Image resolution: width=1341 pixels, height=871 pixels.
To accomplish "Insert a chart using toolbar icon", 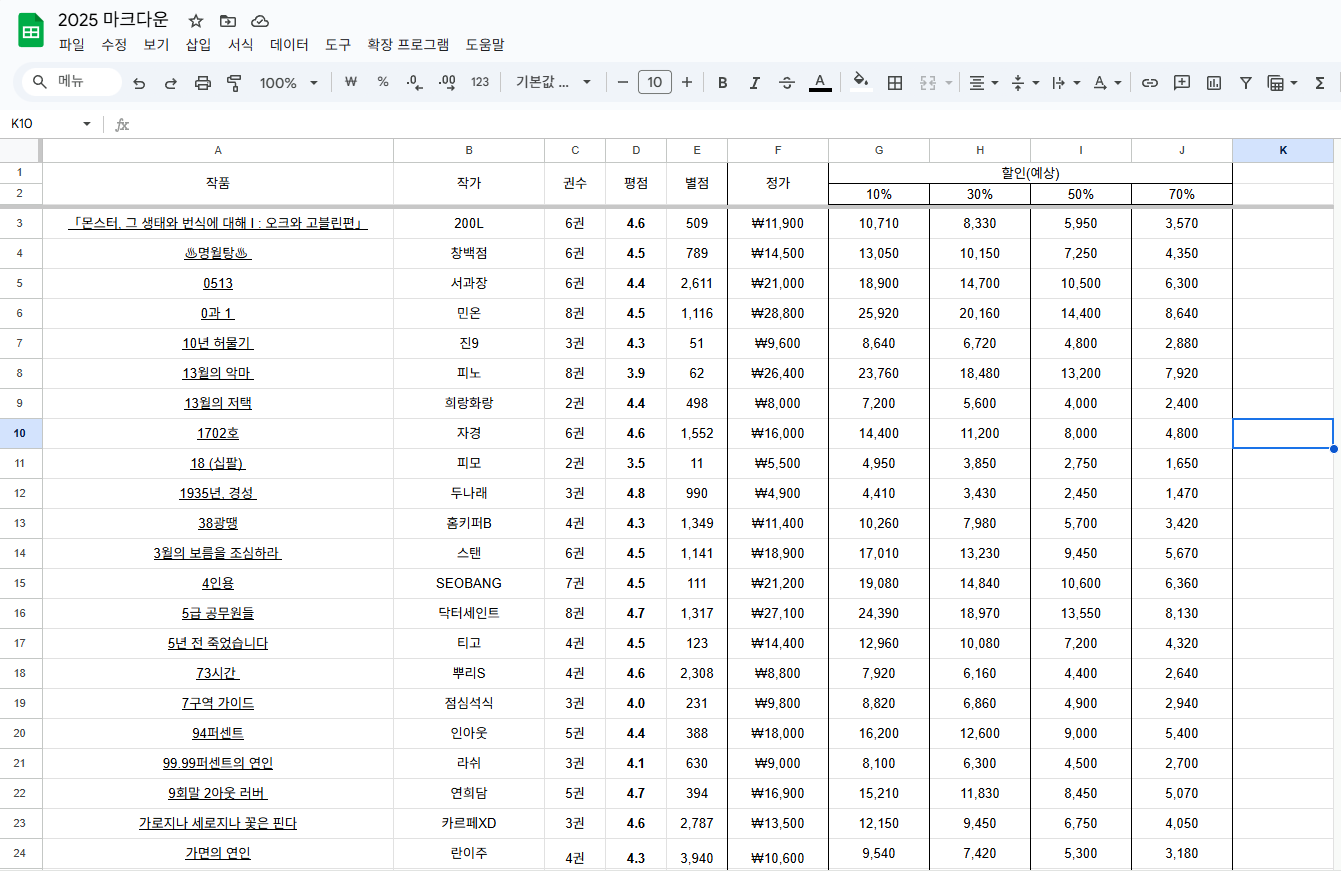I will (1214, 83).
